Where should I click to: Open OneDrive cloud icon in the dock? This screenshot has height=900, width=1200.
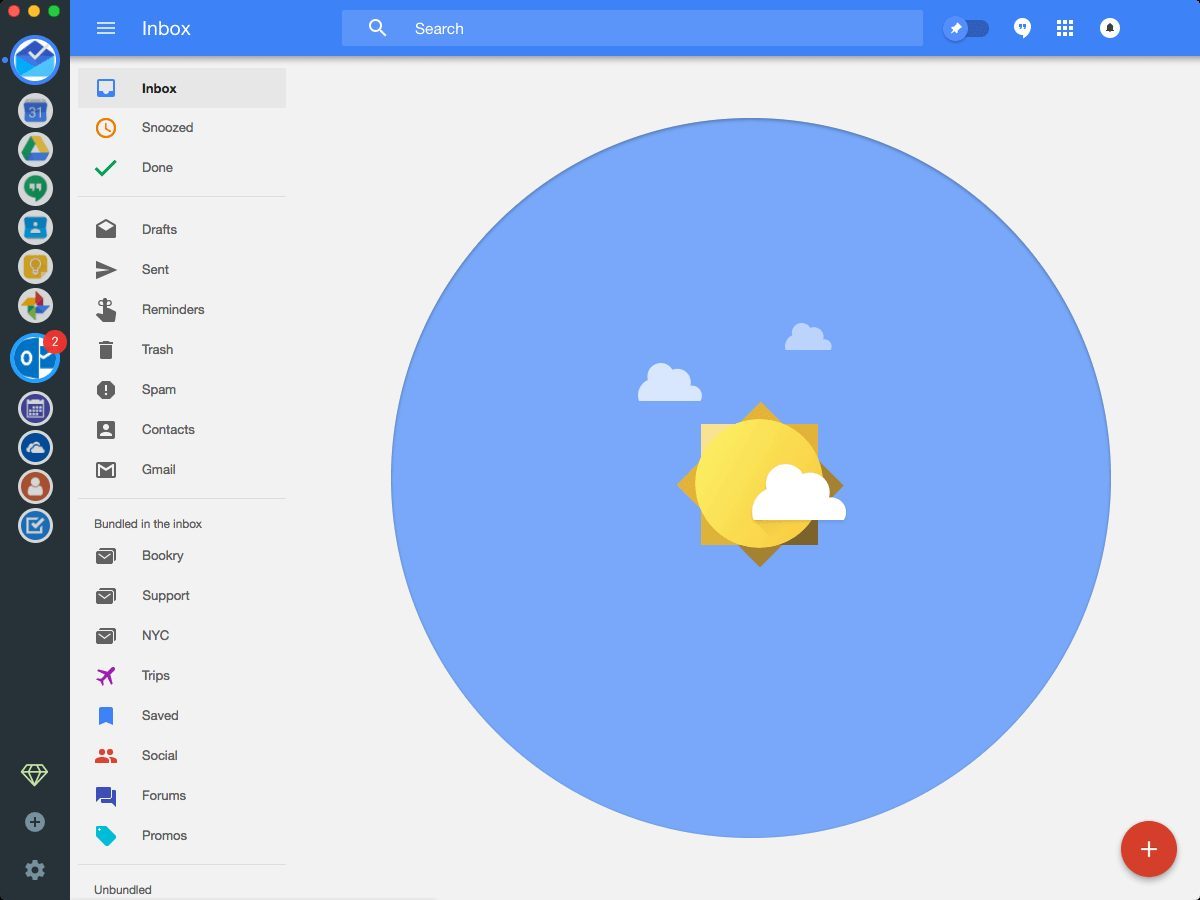coord(35,447)
